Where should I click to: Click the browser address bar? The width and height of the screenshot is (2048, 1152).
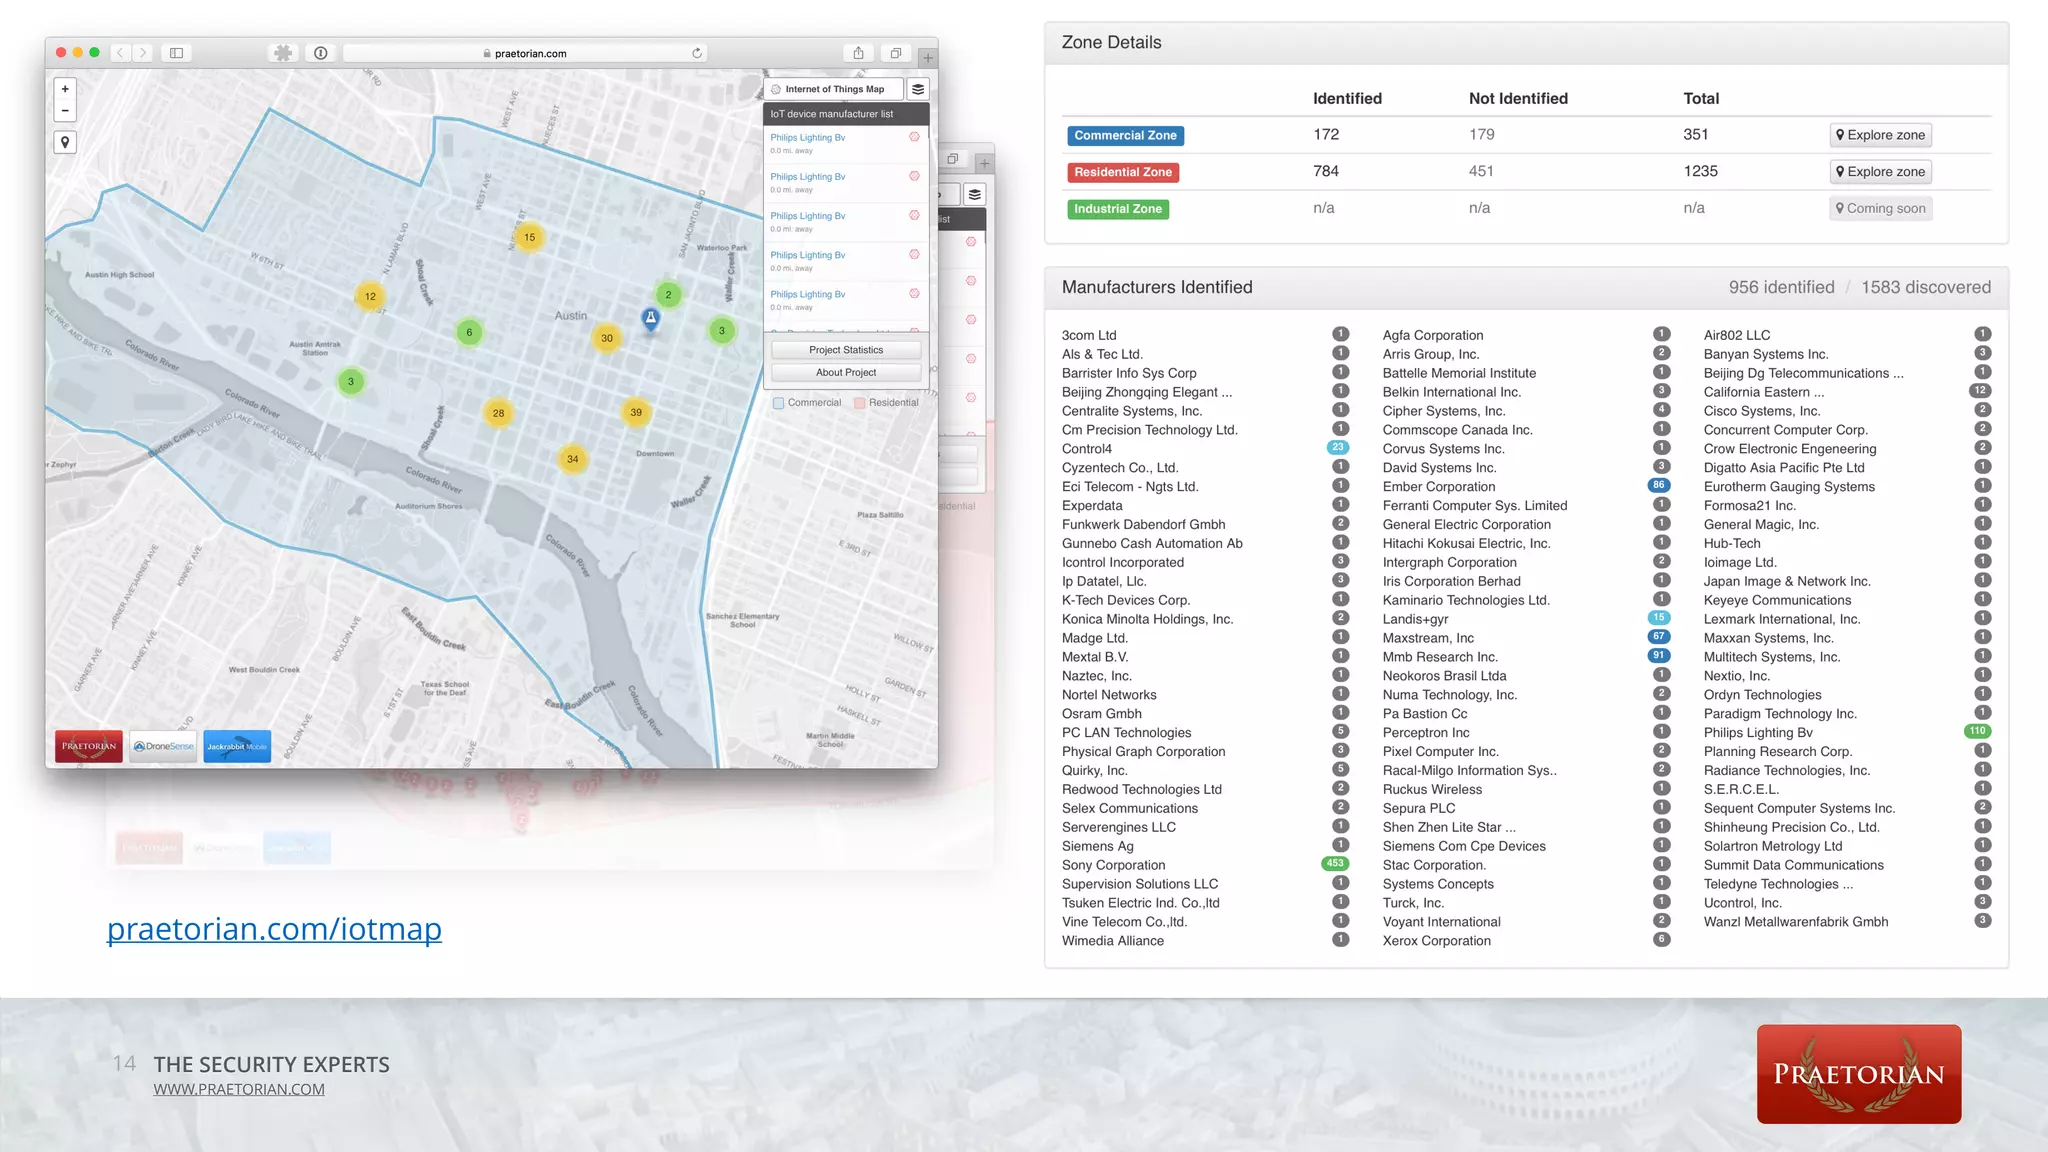point(530,53)
